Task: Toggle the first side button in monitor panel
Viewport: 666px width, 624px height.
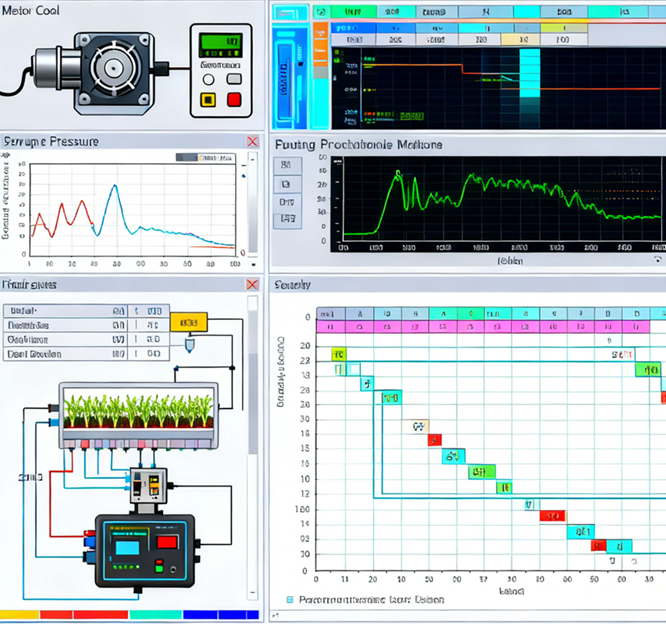Action: click(286, 165)
